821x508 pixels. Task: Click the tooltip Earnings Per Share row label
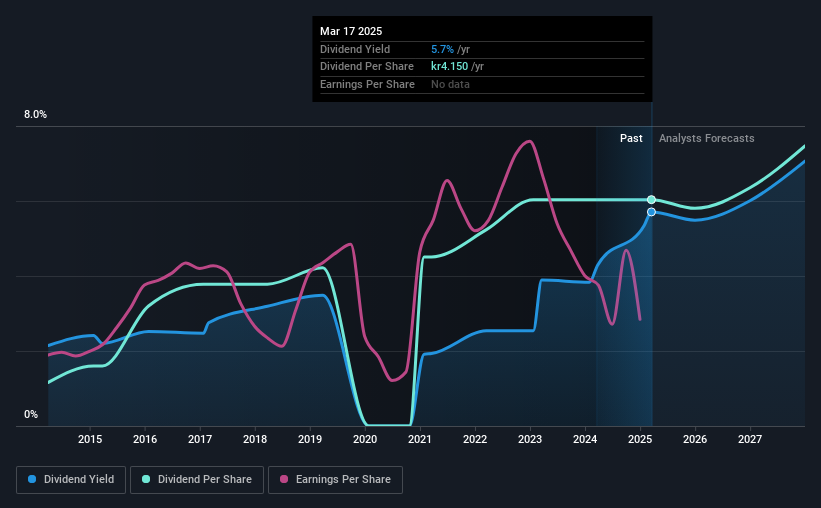[x=367, y=84]
